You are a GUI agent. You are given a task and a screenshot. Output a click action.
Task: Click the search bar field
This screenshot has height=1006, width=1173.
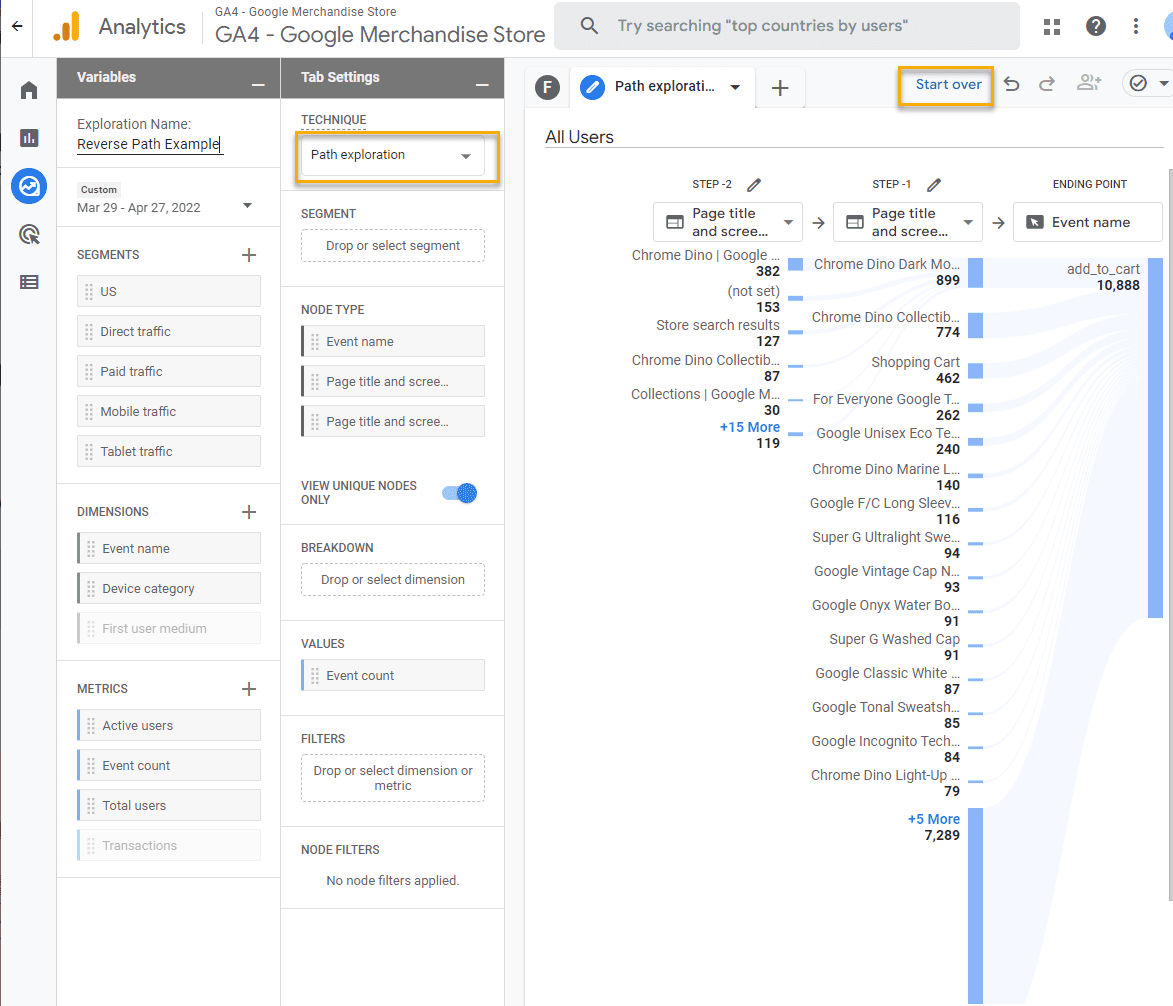point(786,26)
